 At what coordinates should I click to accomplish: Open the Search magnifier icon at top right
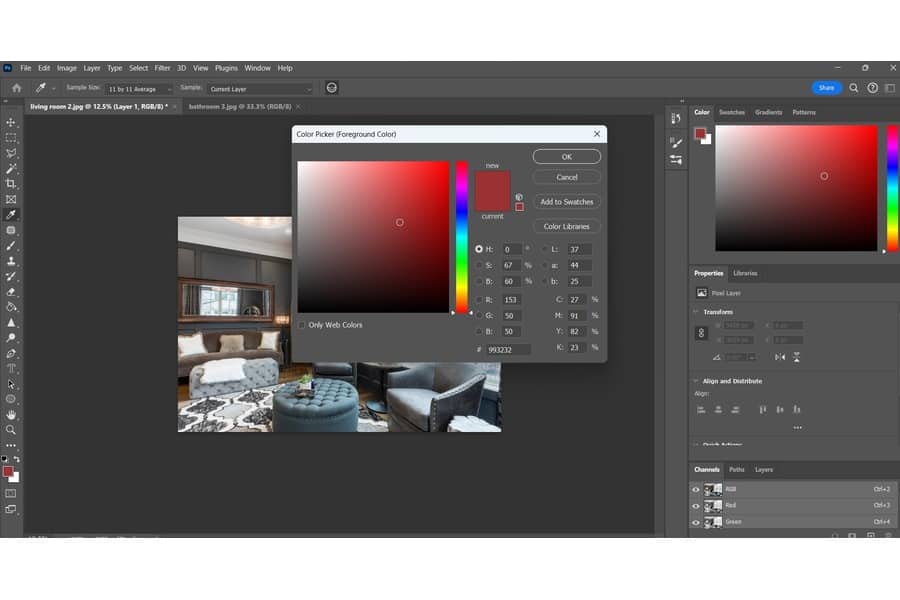click(x=854, y=88)
